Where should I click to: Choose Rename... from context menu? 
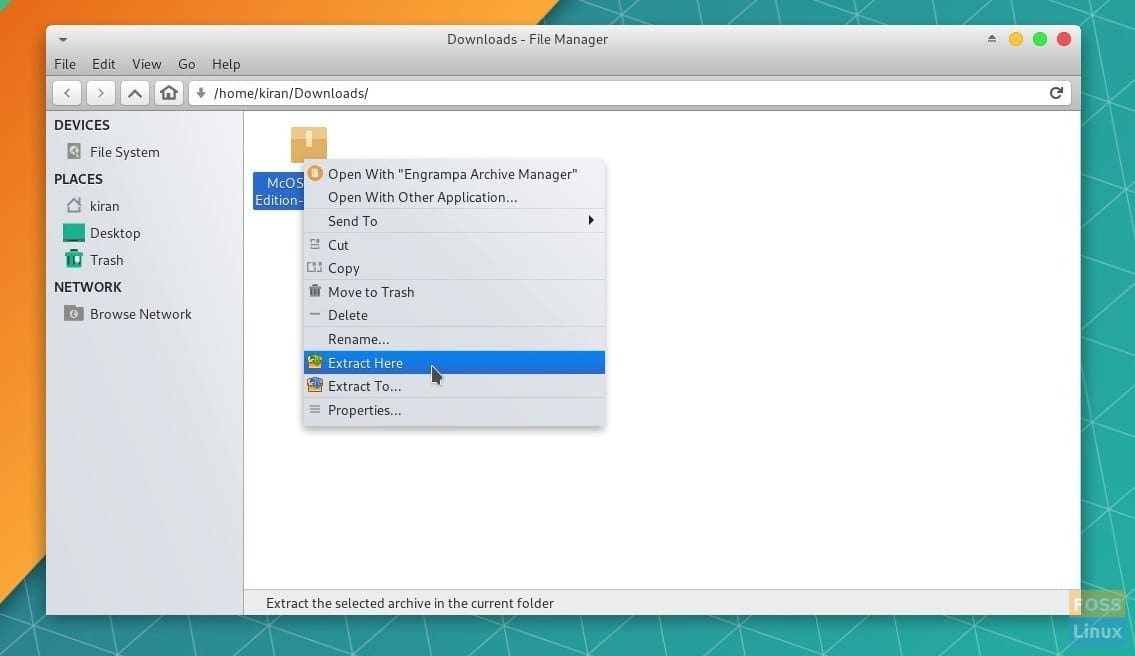[454, 339]
